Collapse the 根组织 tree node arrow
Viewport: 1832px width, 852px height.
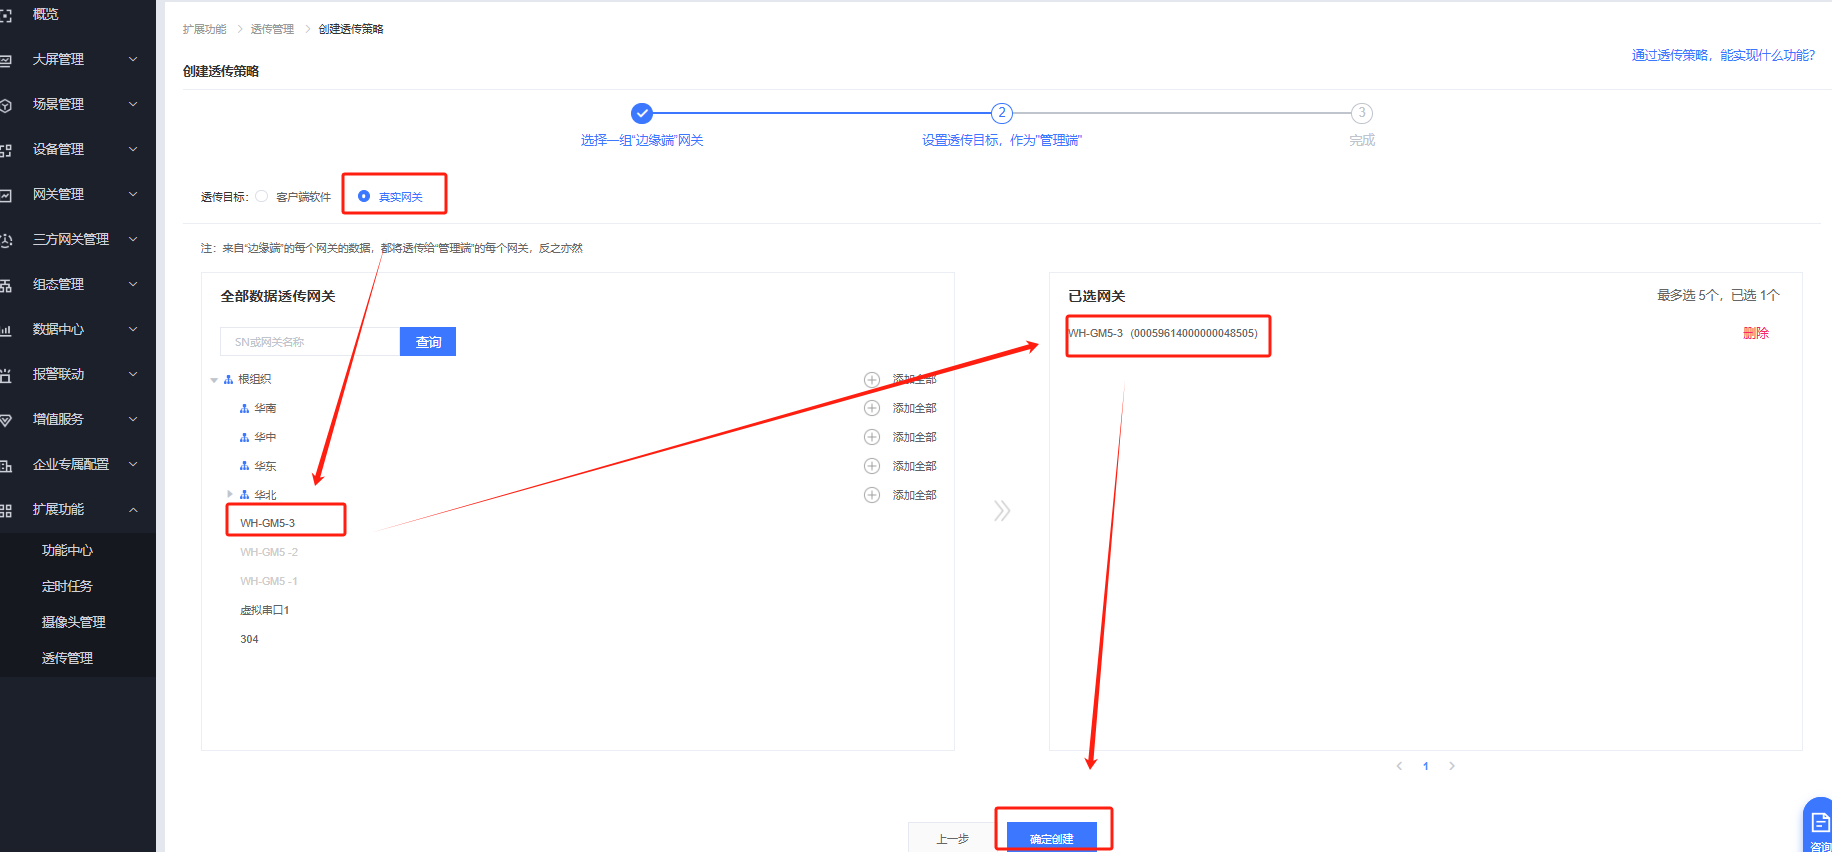214,380
